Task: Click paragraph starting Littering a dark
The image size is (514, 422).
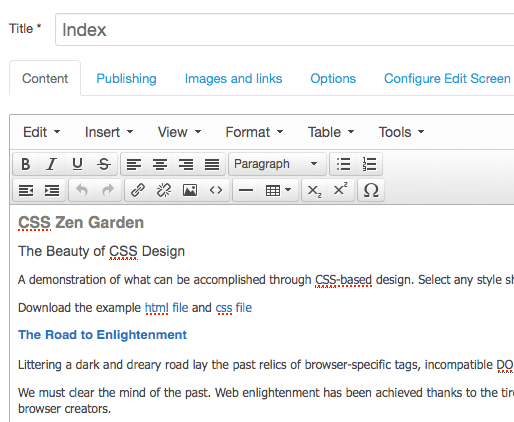Action: tap(266, 365)
